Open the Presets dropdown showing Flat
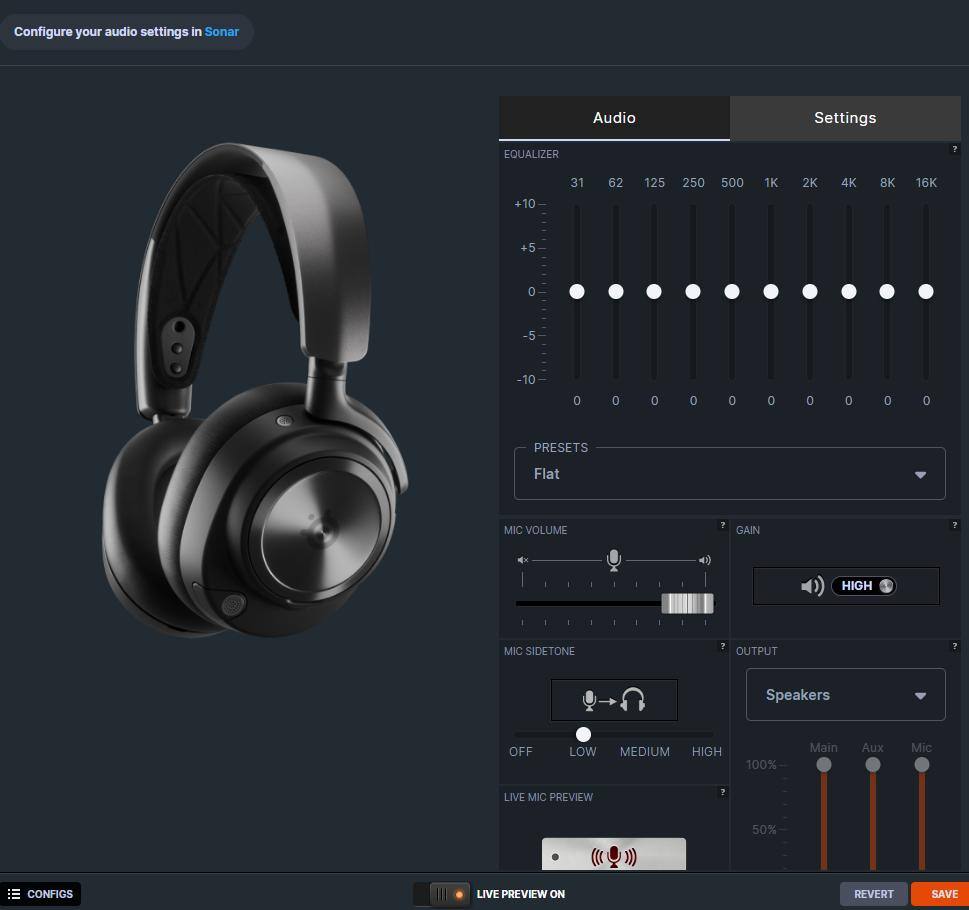Screen dimensions: 969x910 729,474
